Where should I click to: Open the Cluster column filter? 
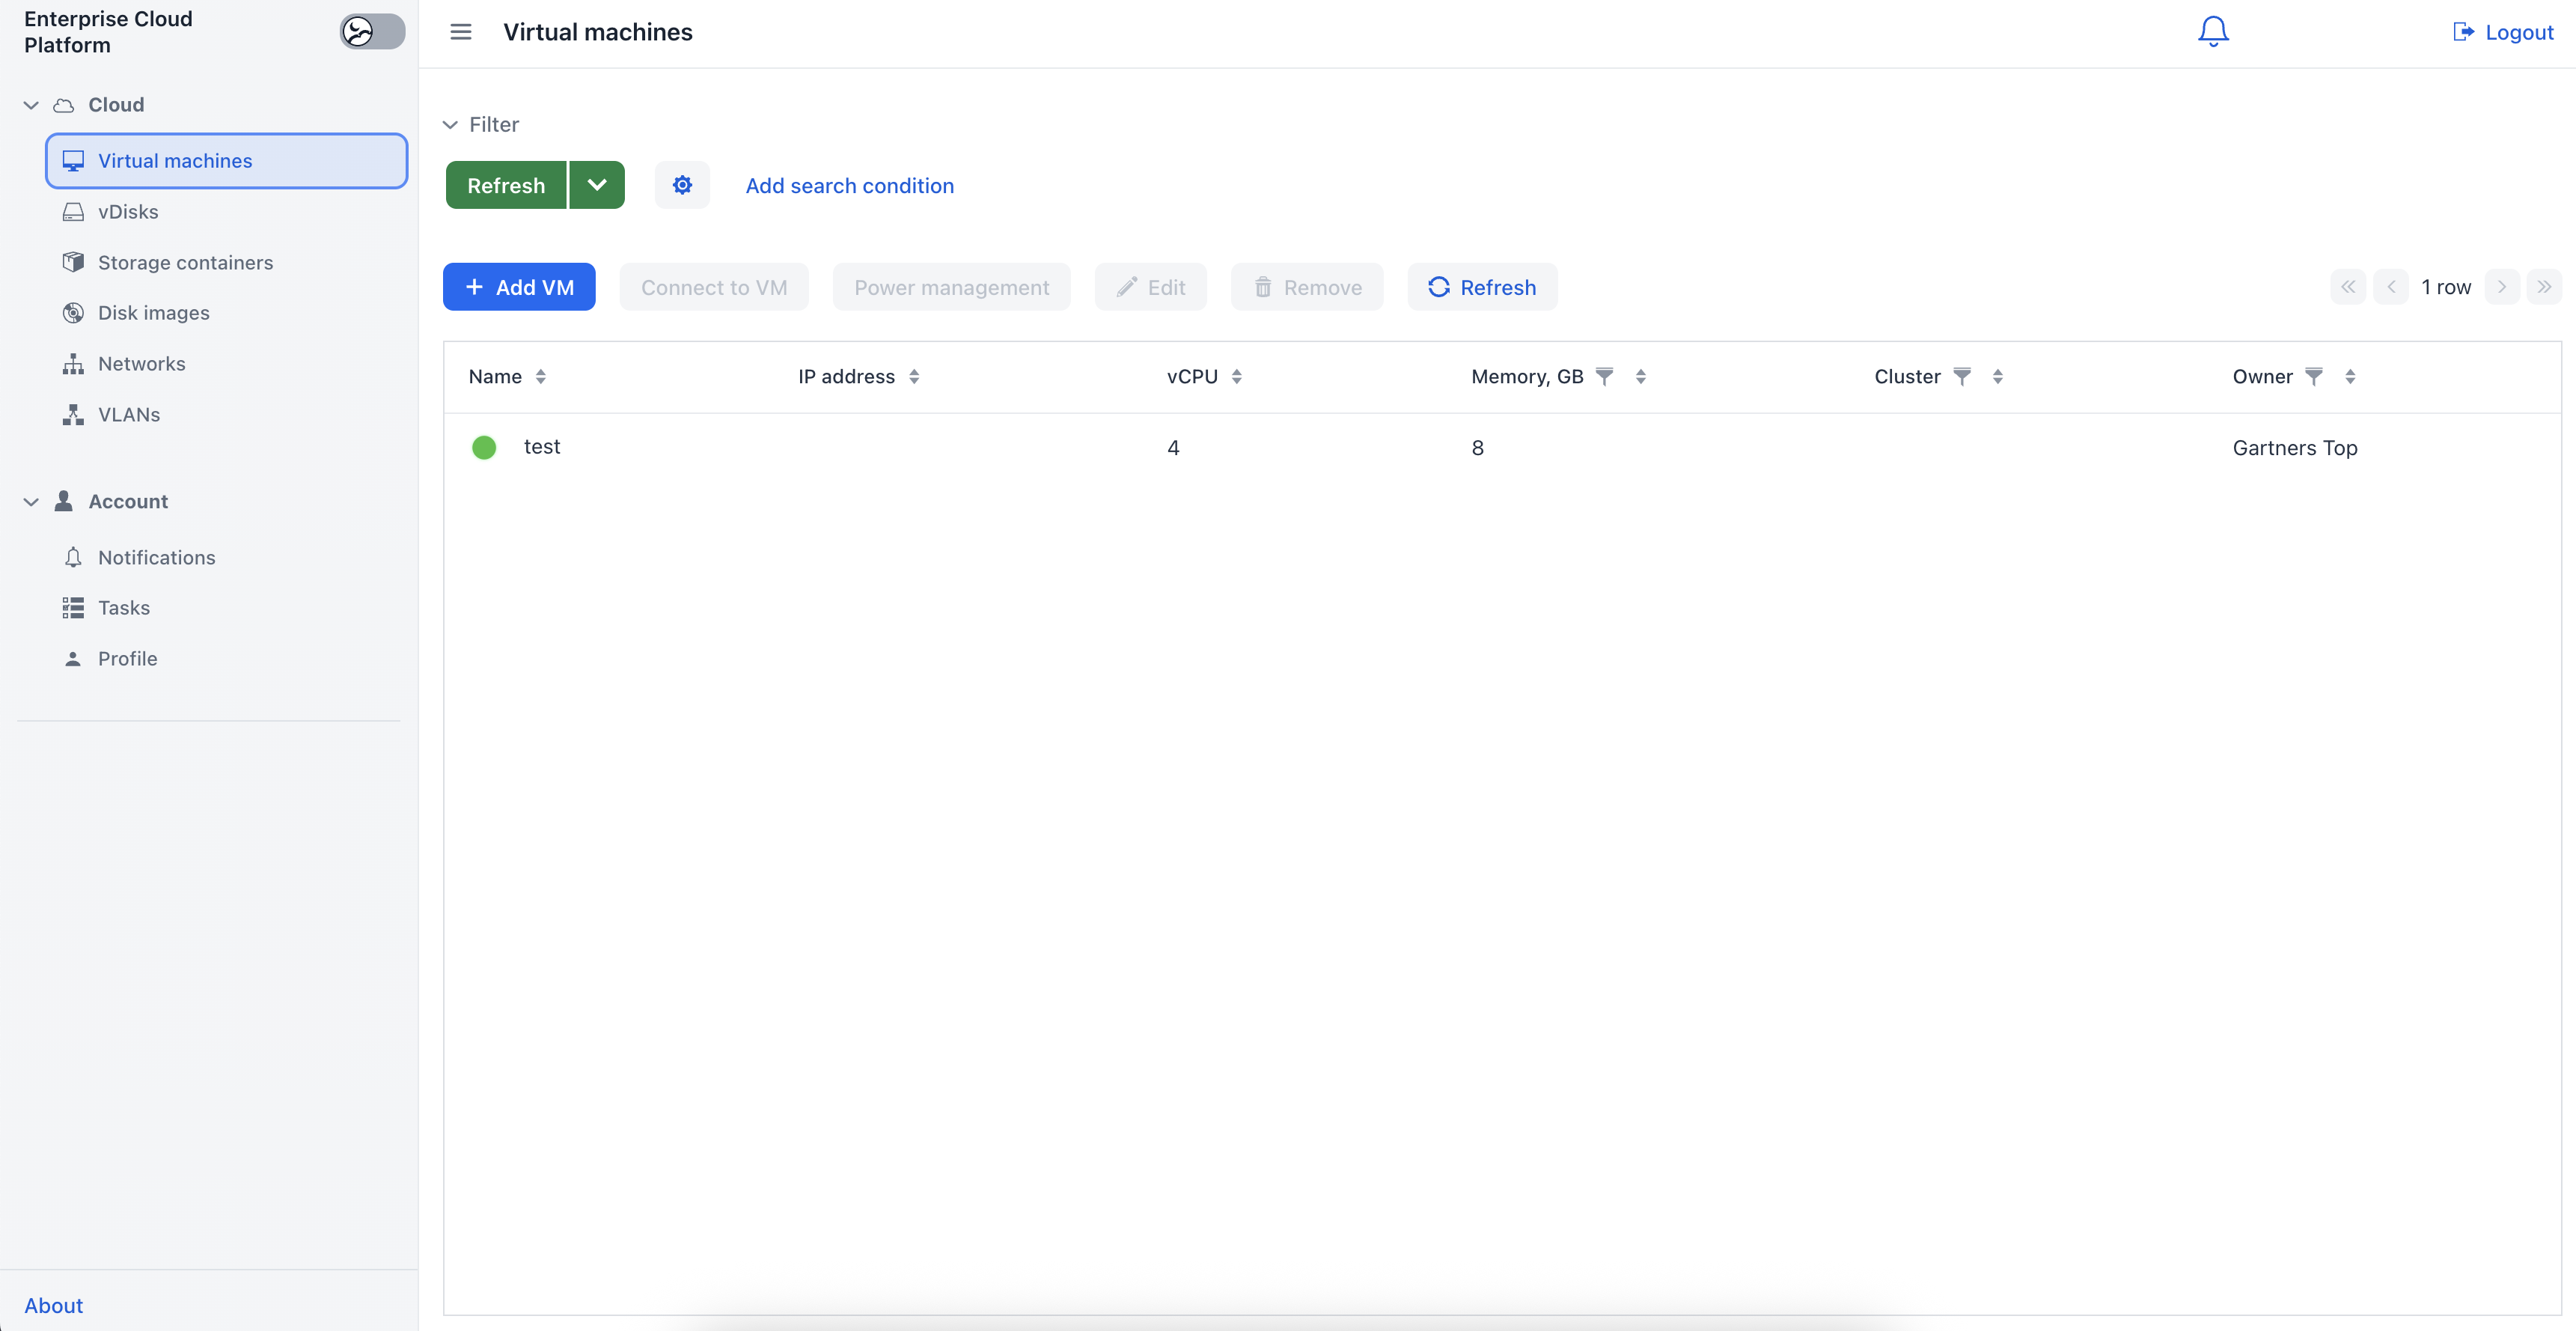1964,377
